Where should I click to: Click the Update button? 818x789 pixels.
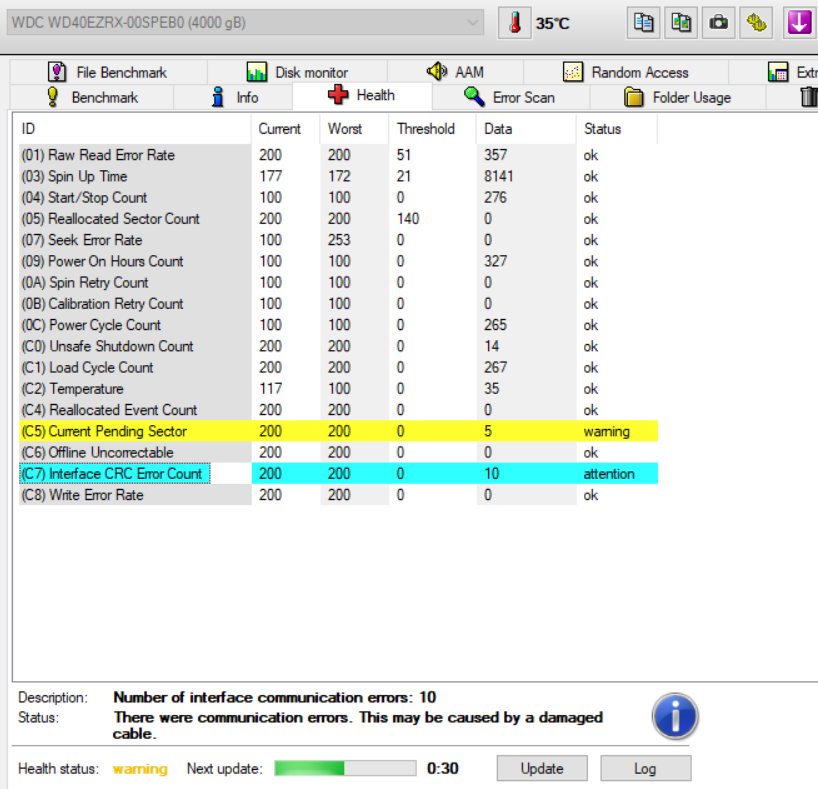(x=542, y=769)
